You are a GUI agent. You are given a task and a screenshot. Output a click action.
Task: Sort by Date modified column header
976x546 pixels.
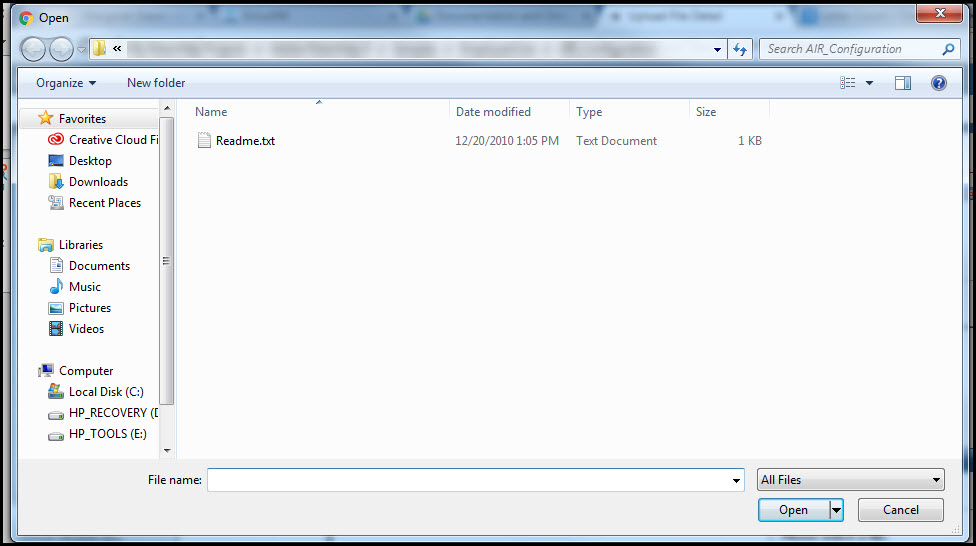[493, 112]
